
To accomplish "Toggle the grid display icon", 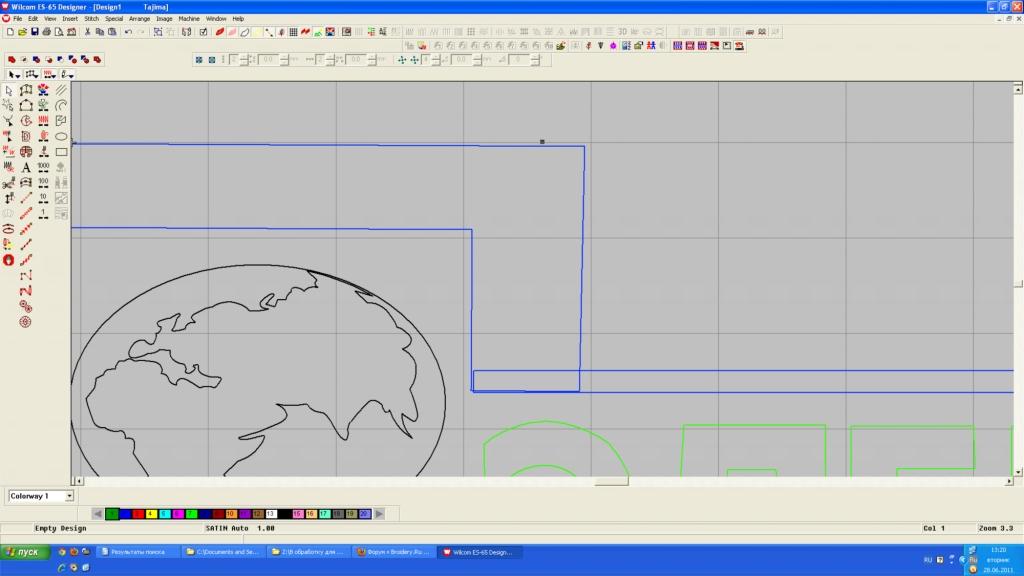I will [x=293, y=32].
